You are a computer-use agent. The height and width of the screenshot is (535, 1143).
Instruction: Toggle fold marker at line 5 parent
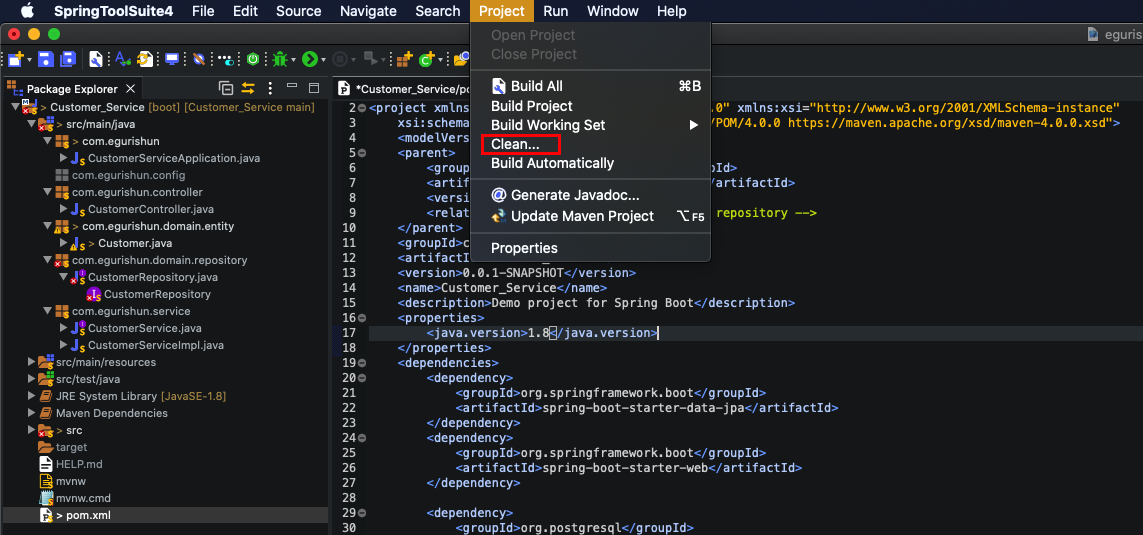[362, 153]
